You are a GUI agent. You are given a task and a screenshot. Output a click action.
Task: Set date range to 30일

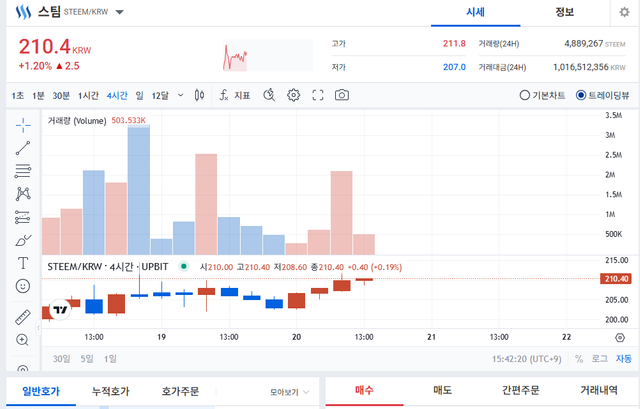pos(61,359)
